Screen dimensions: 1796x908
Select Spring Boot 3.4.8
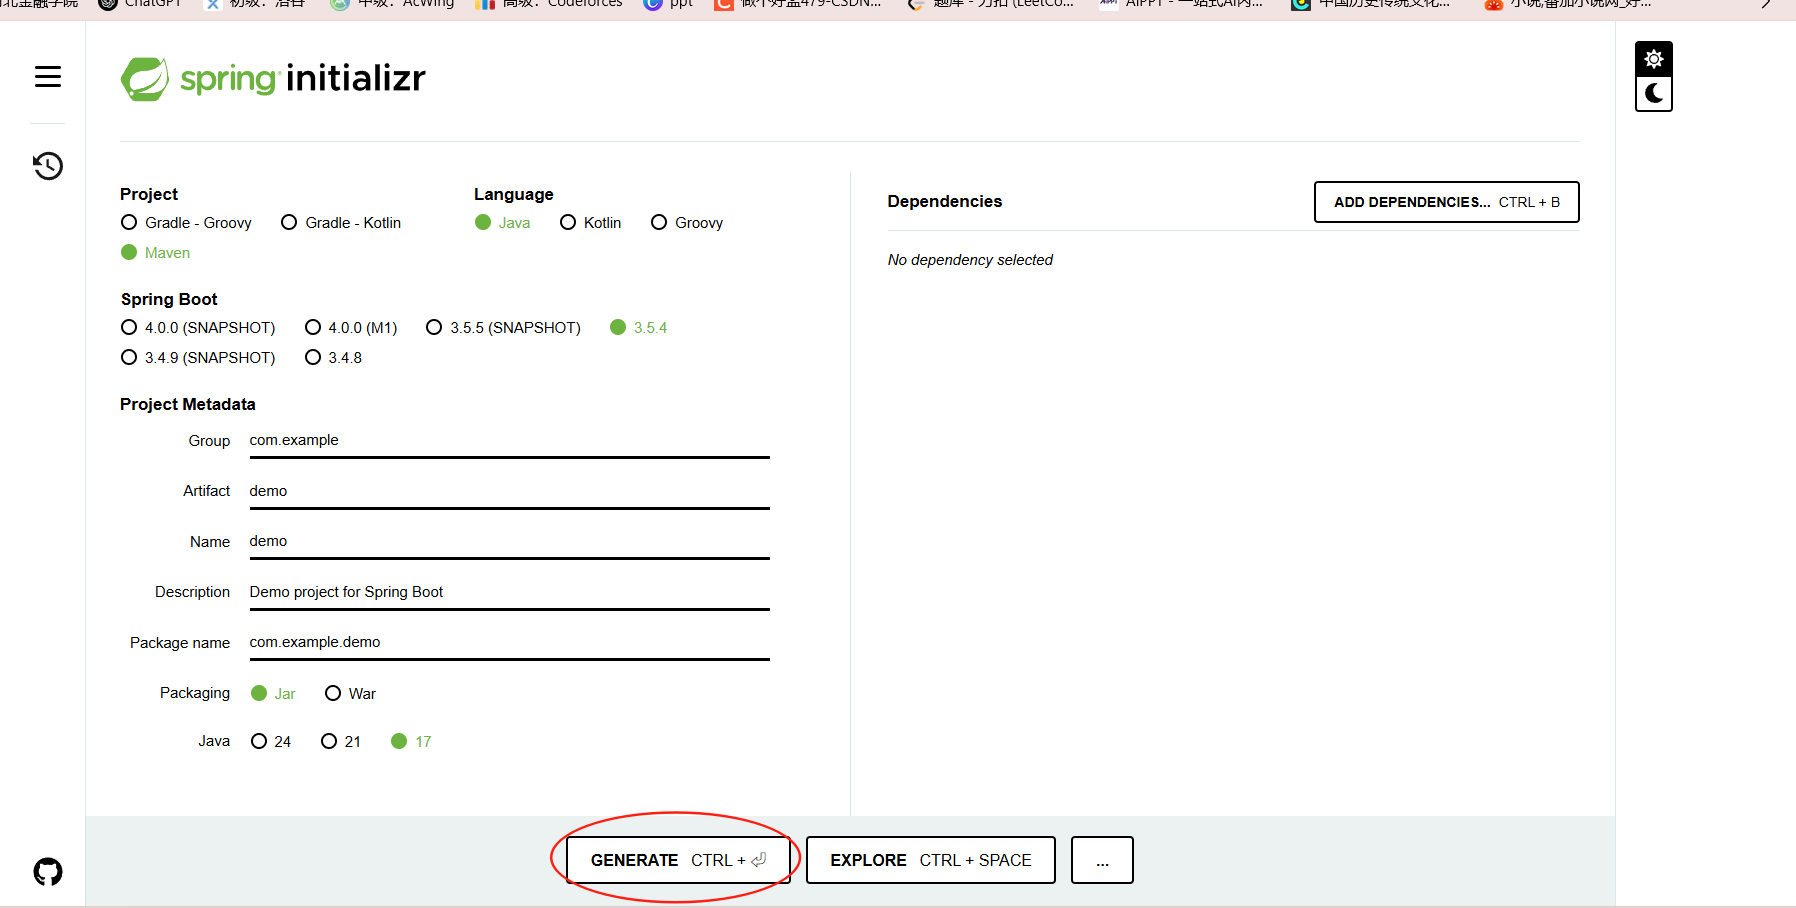(x=333, y=358)
